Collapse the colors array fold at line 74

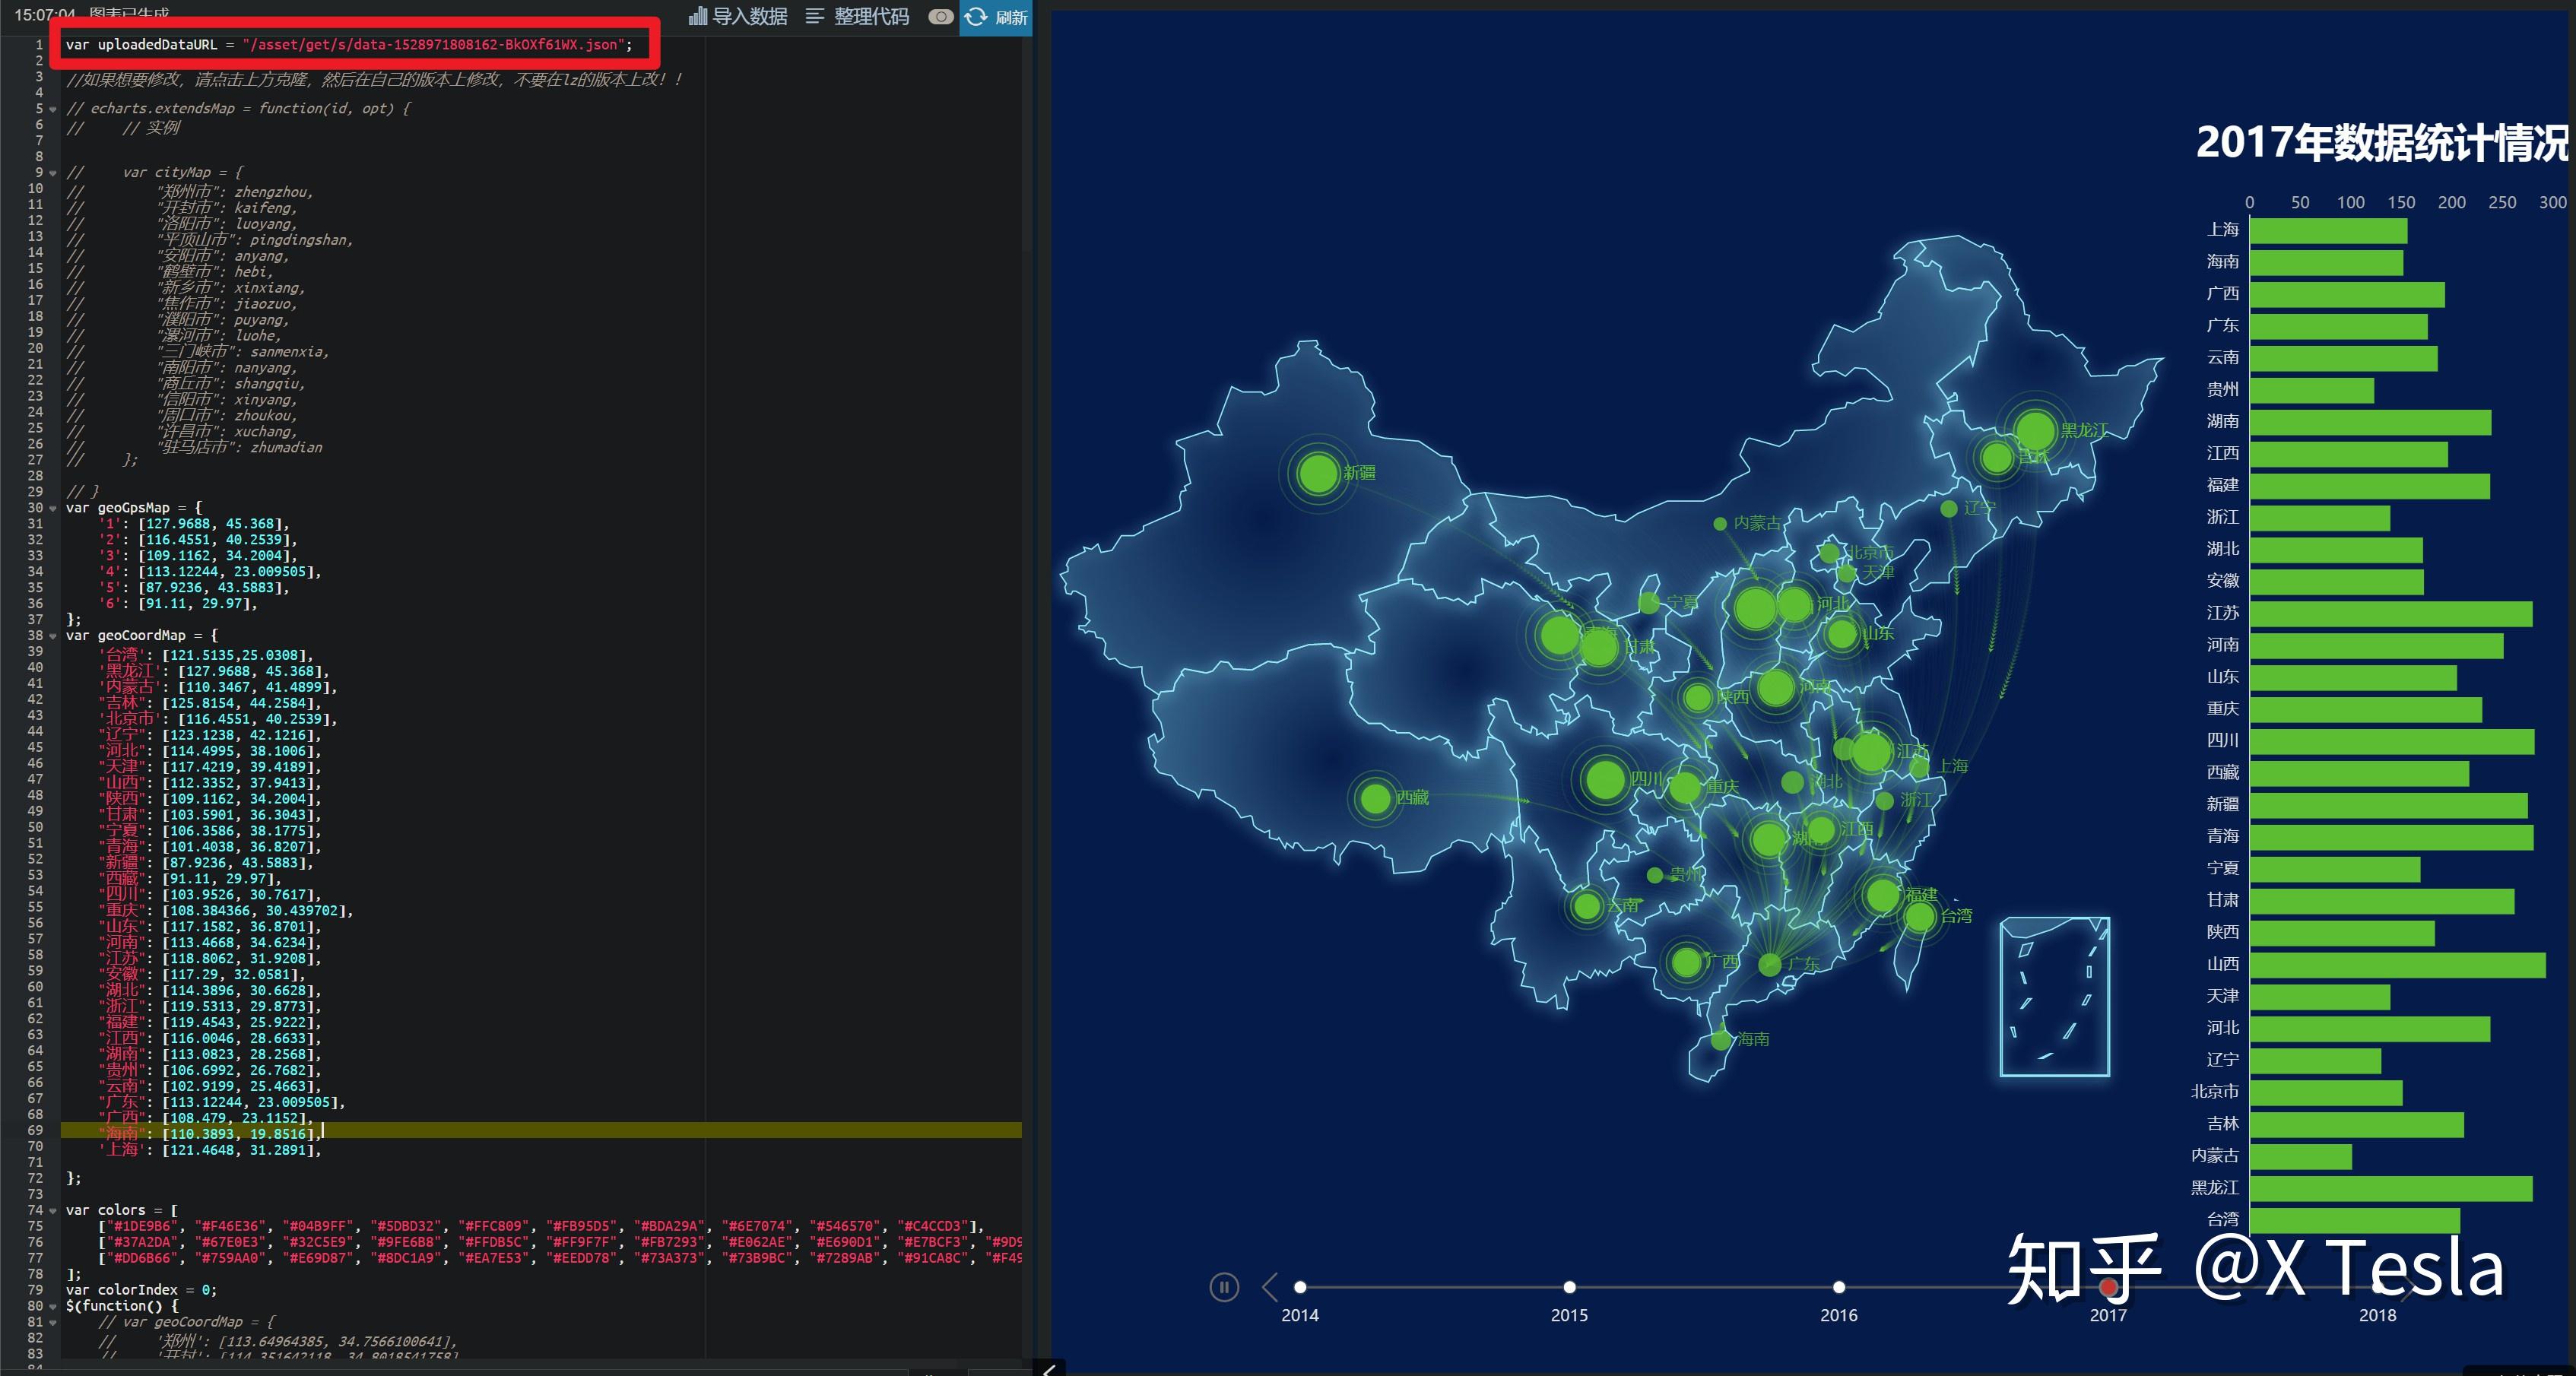pos(53,1210)
